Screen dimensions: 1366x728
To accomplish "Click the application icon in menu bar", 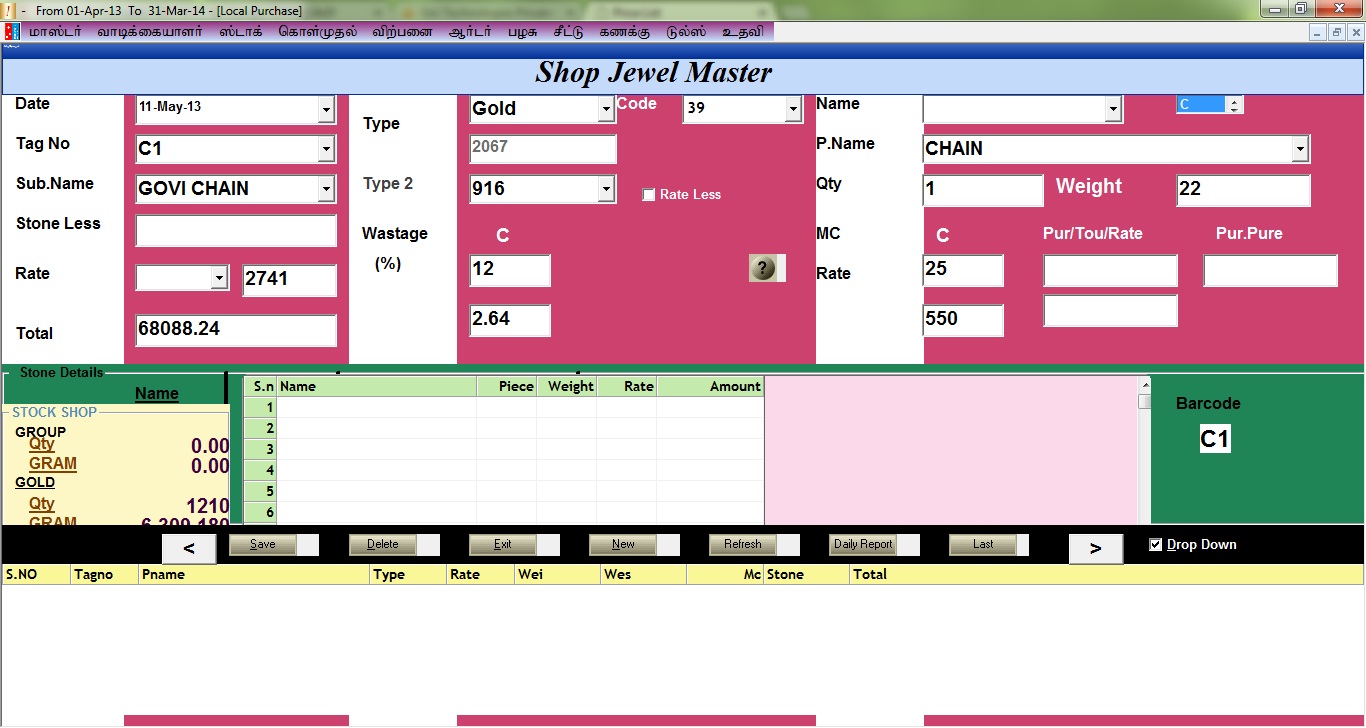I will pos(12,32).
